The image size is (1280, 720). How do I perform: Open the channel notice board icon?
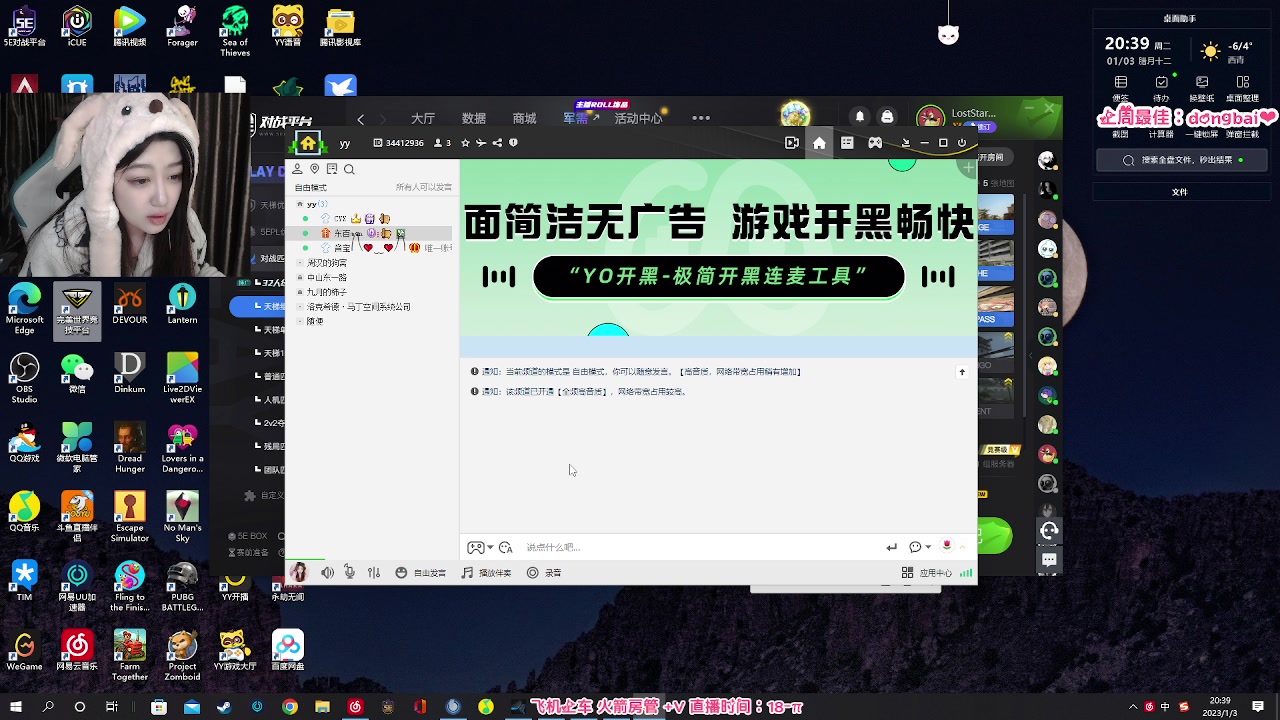point(332,169)
